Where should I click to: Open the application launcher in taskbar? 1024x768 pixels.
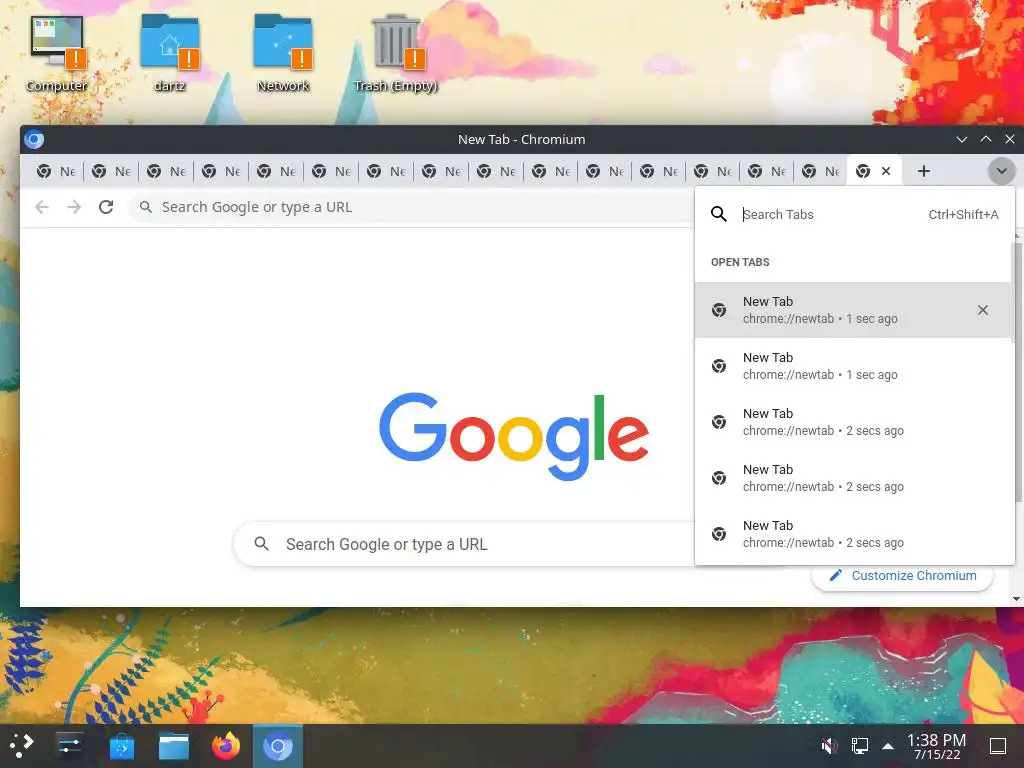(22, 745)
